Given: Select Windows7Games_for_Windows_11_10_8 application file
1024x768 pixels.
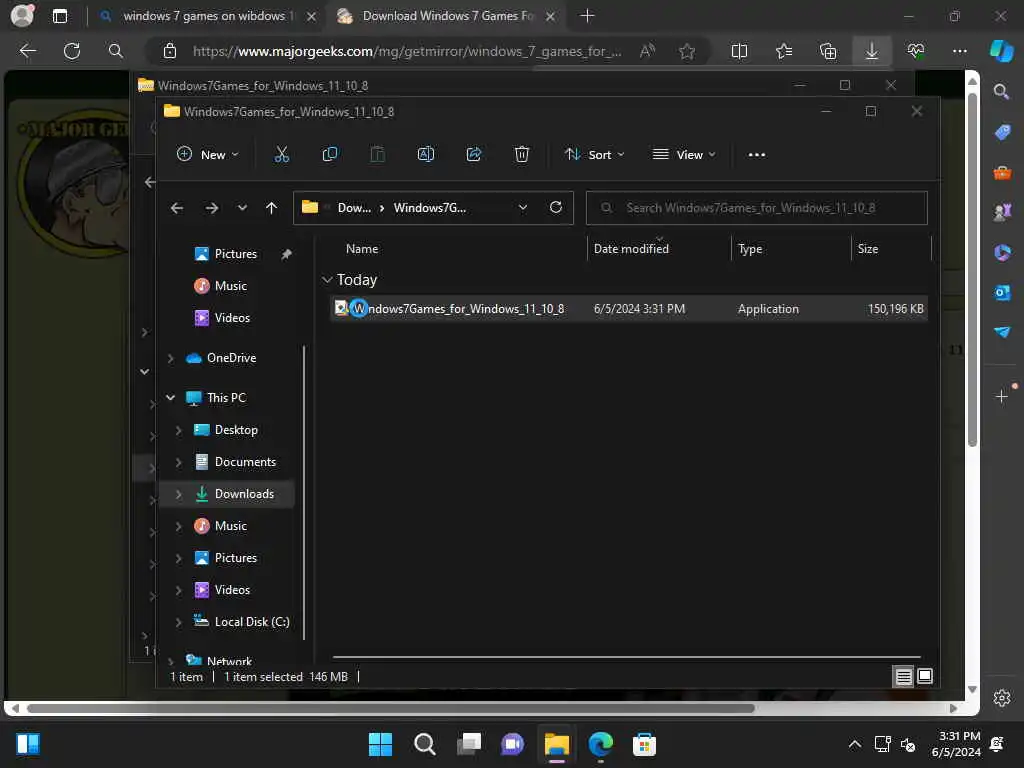Looking at the screenshot, I should click(x=630, y=308).
